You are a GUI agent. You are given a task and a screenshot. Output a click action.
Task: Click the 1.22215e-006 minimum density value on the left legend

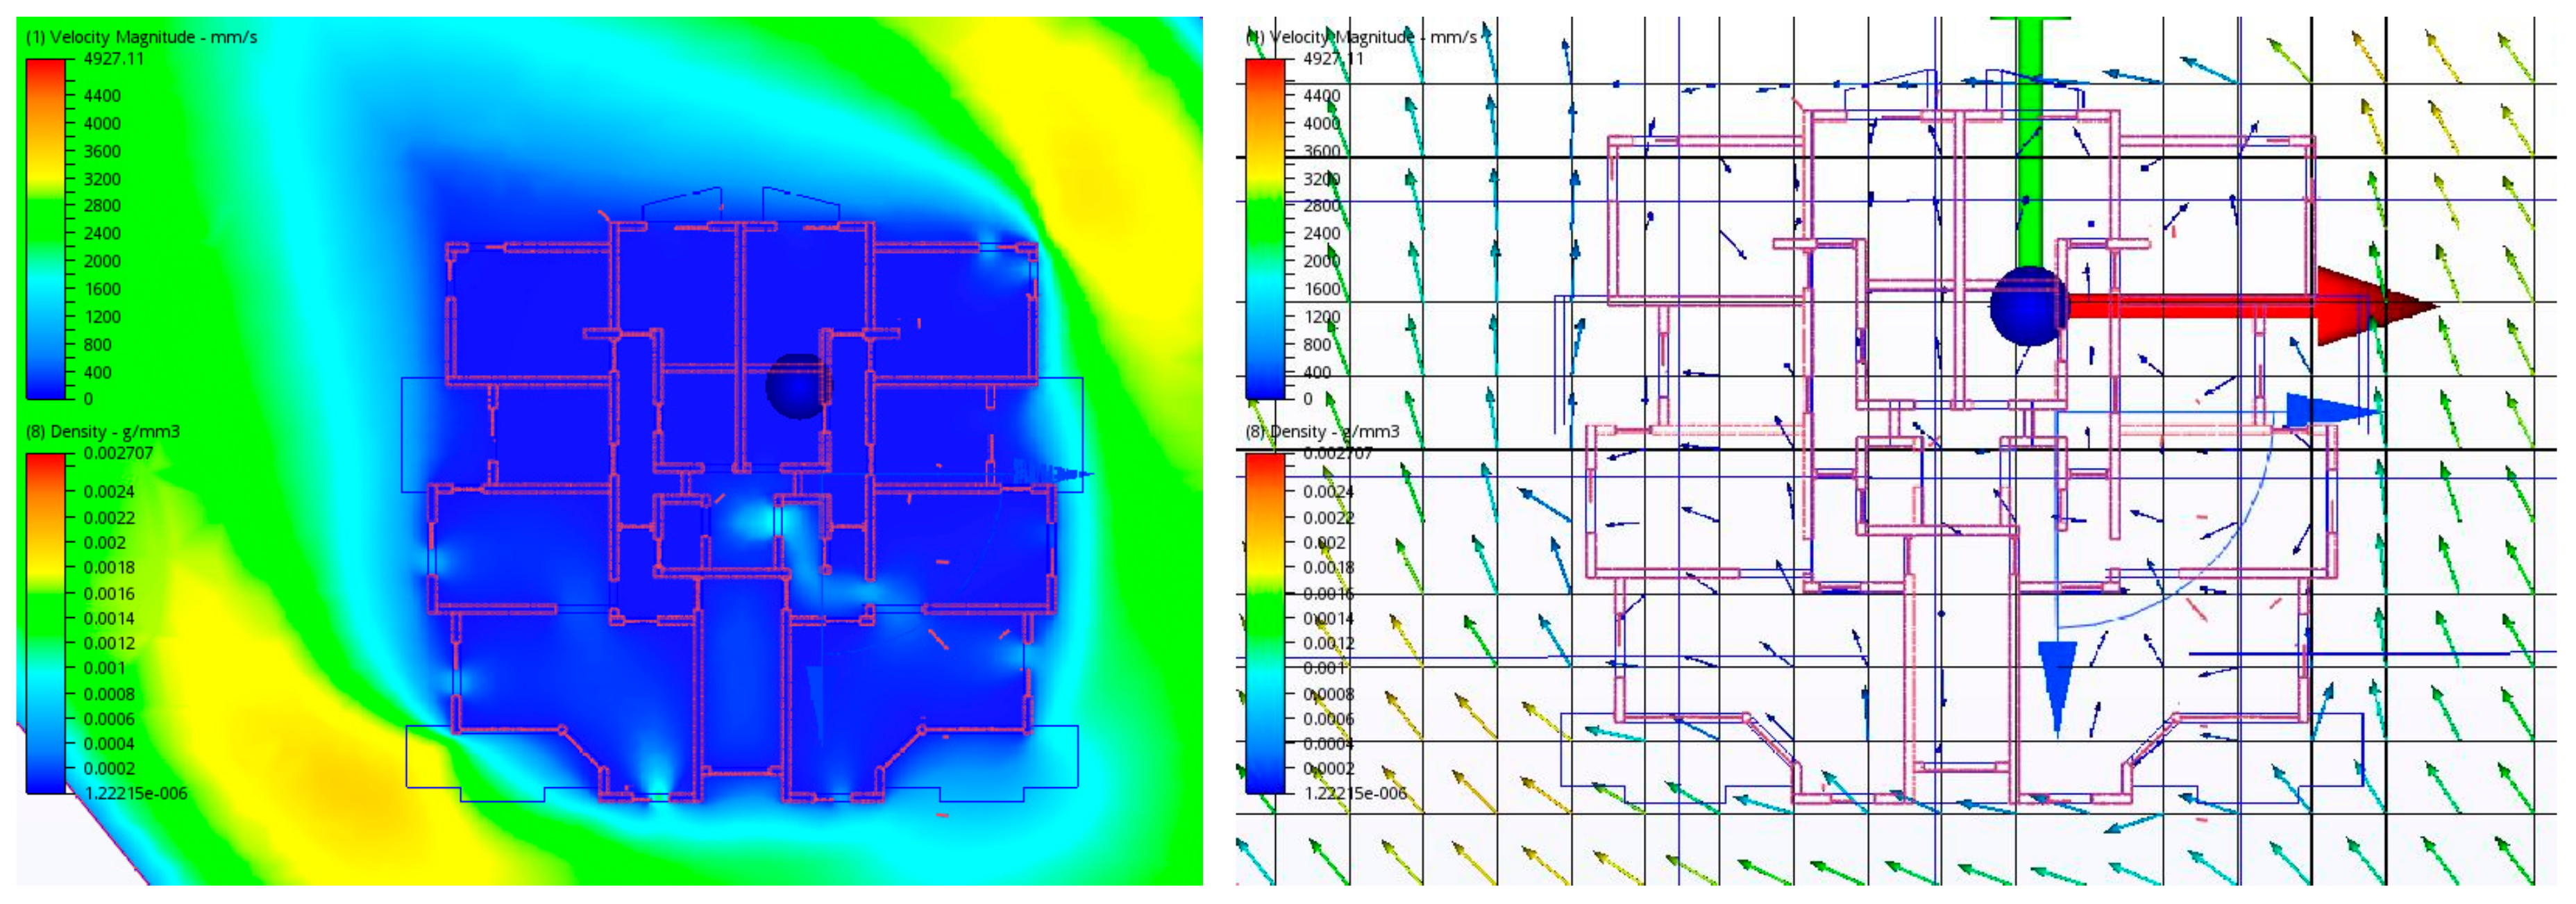point(136,793)
